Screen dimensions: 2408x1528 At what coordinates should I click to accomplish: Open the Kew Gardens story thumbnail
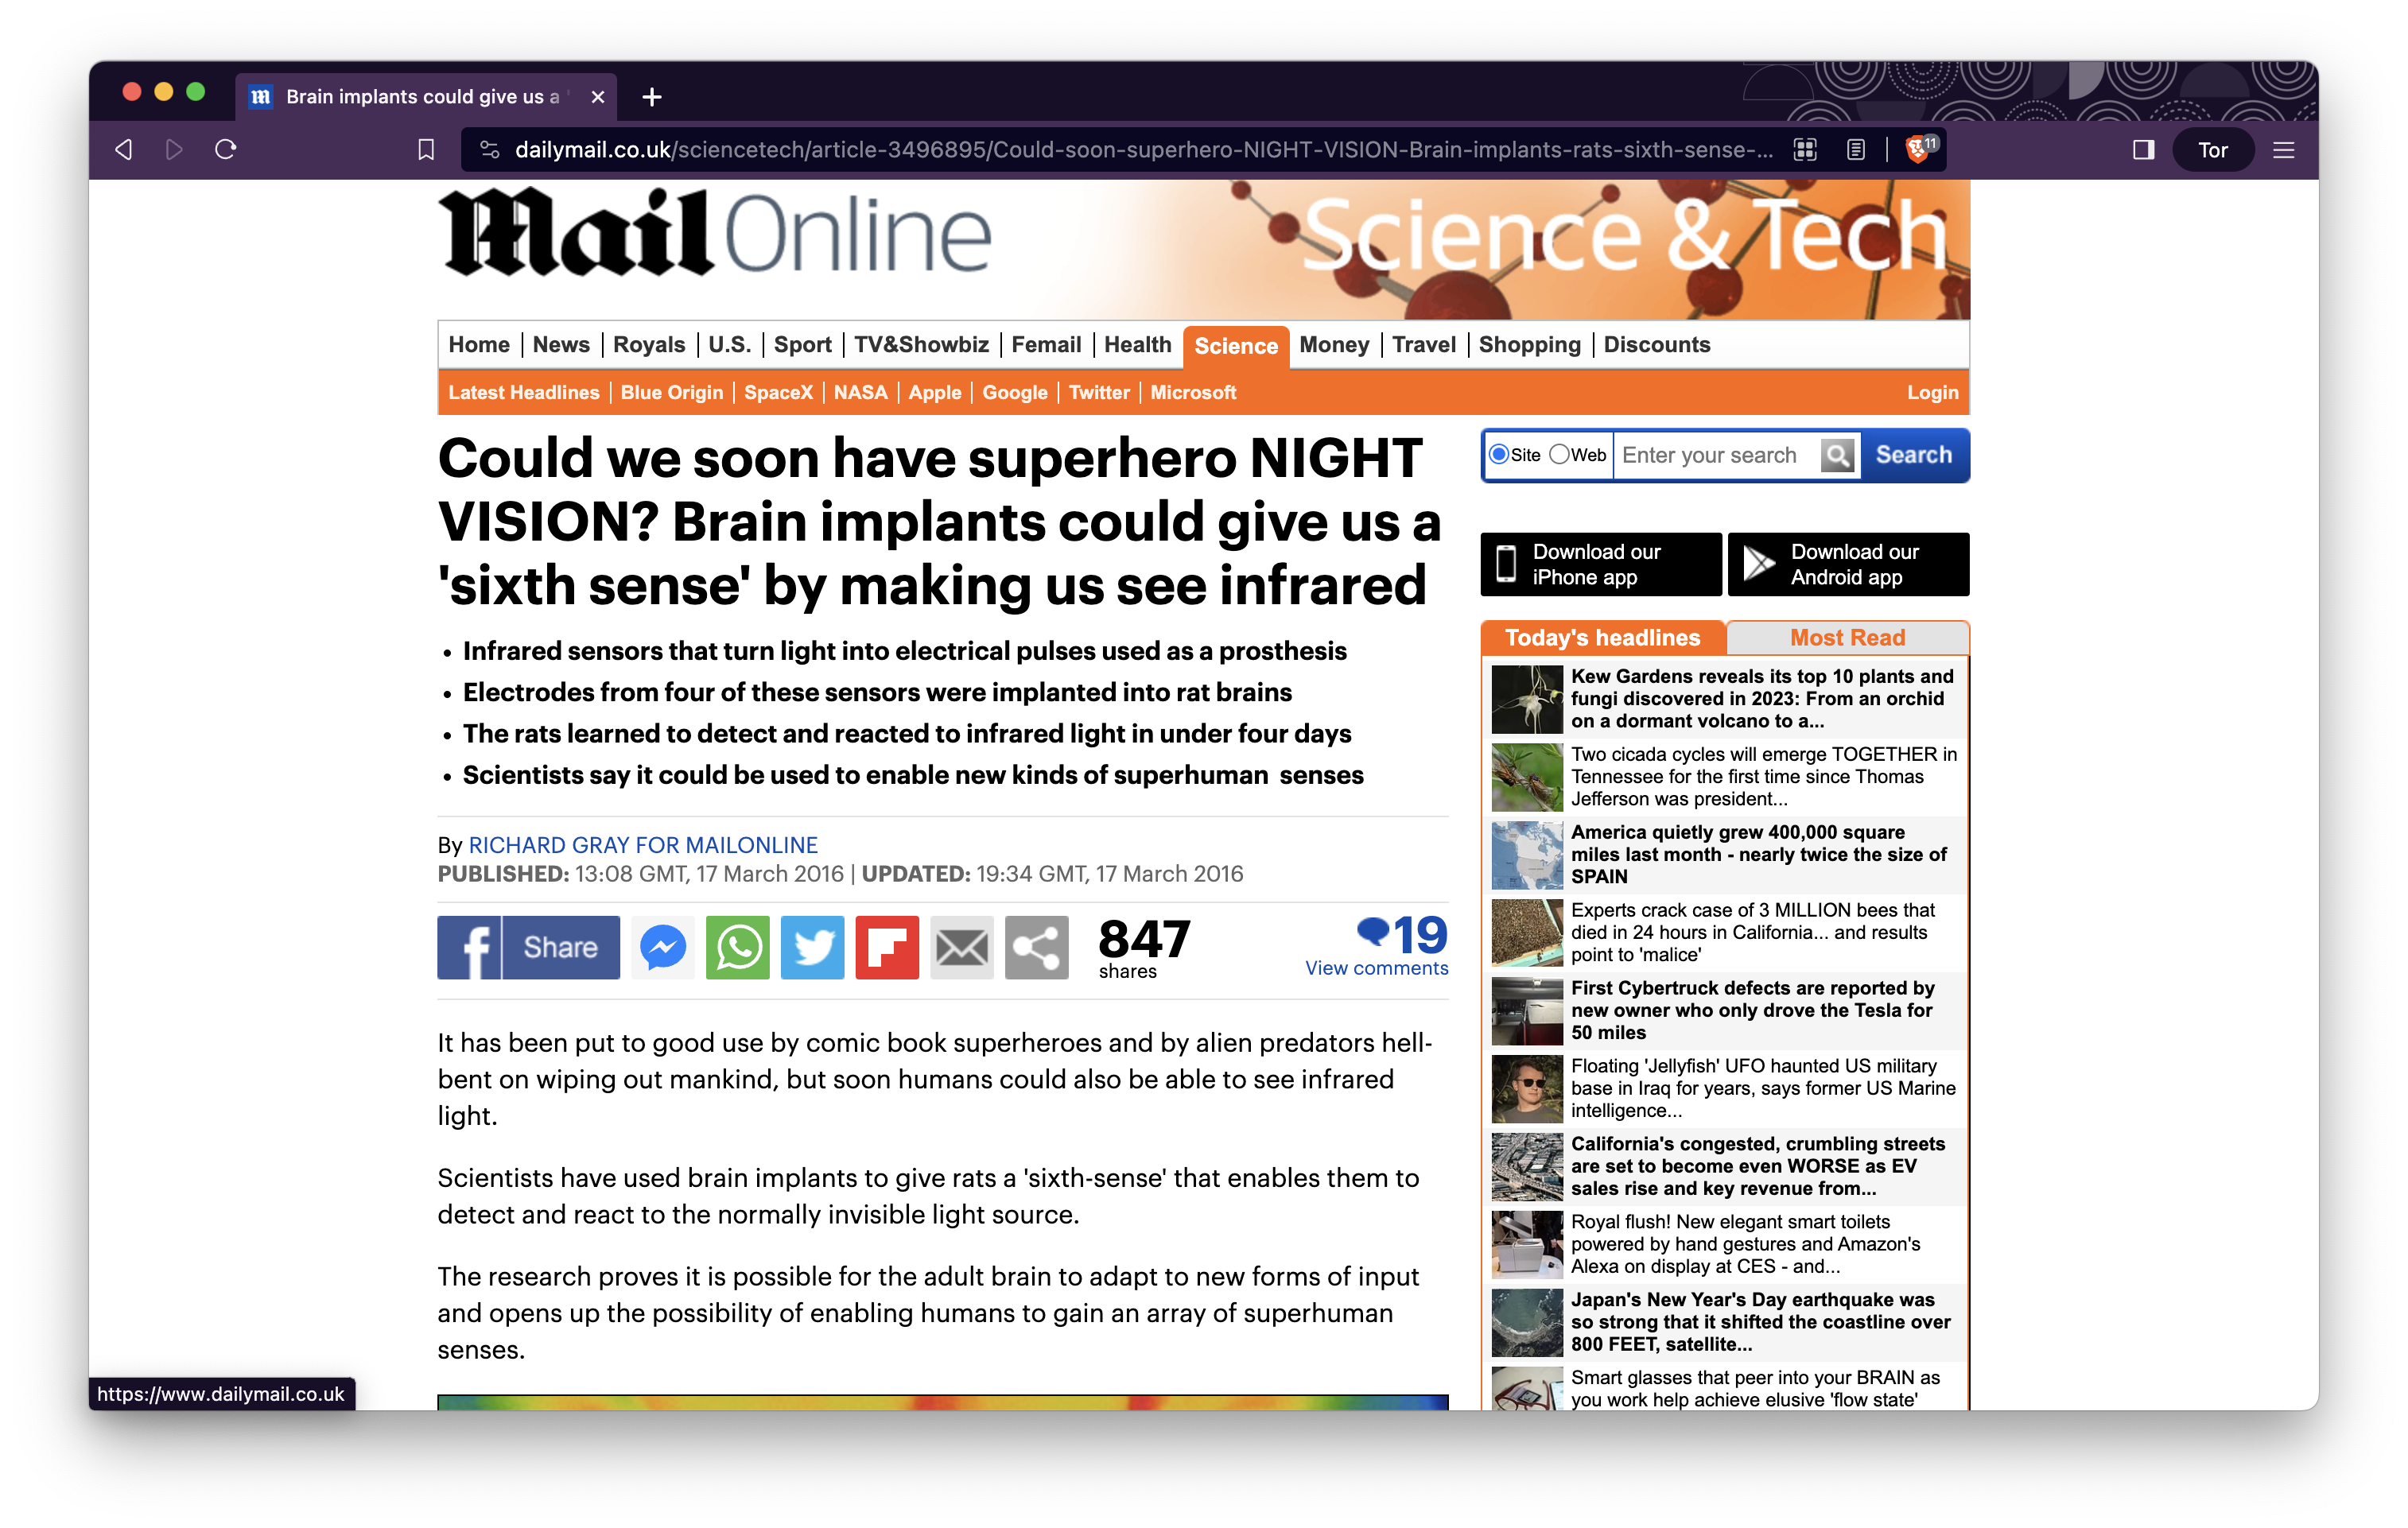1526,699
